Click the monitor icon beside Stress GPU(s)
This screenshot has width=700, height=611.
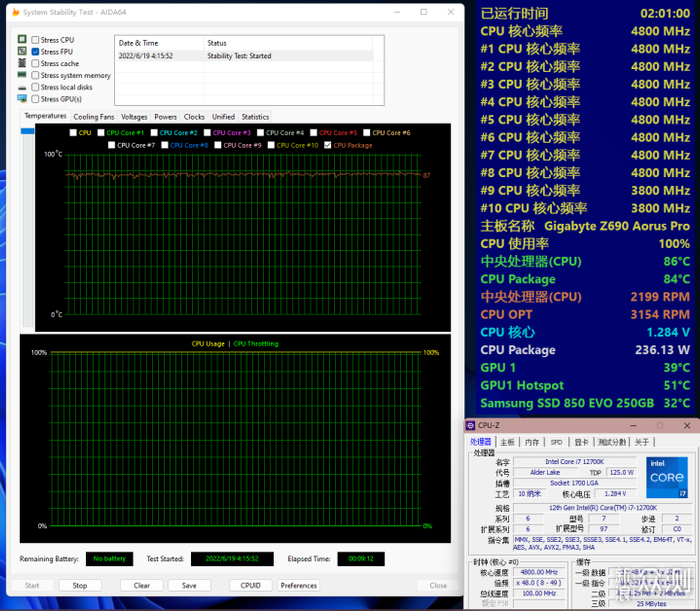[x=22, y=100]
